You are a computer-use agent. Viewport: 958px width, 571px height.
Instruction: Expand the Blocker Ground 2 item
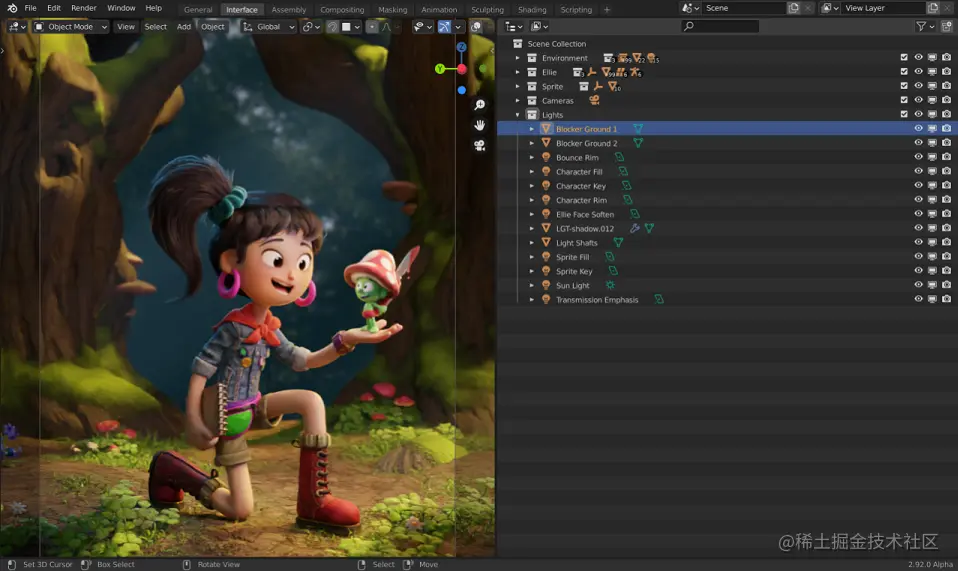tap(532, 144)
